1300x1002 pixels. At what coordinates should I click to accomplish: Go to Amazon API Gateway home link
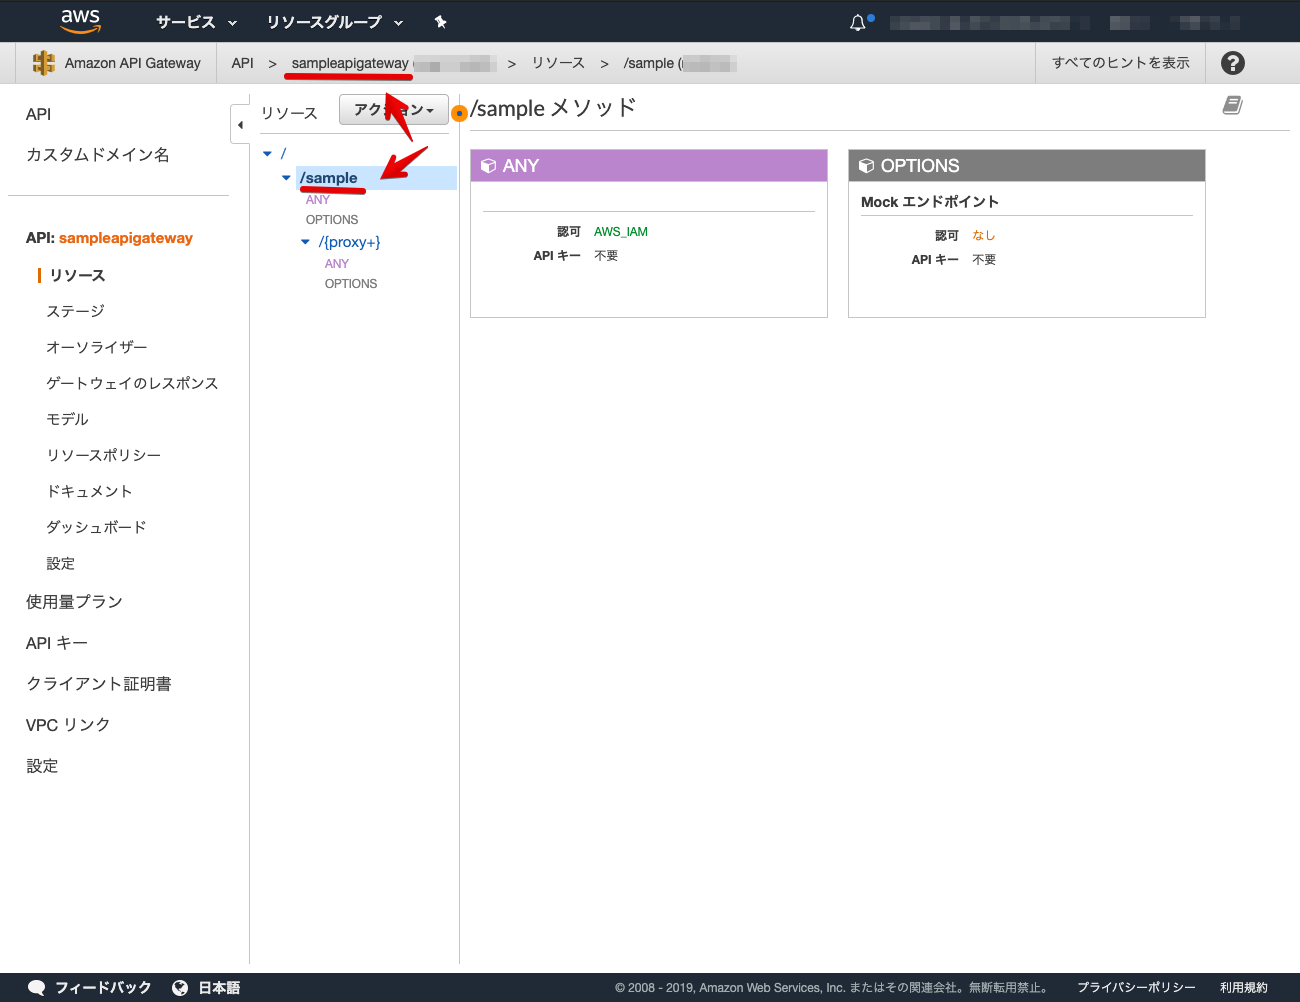coord(132,63)
